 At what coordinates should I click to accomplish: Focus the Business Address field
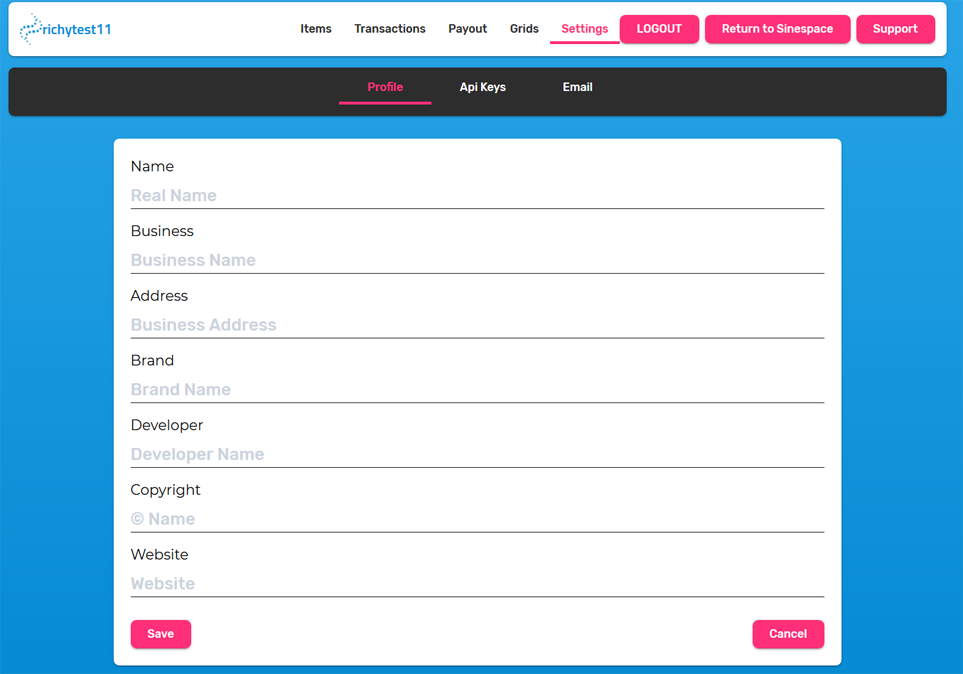pos(477,325)
